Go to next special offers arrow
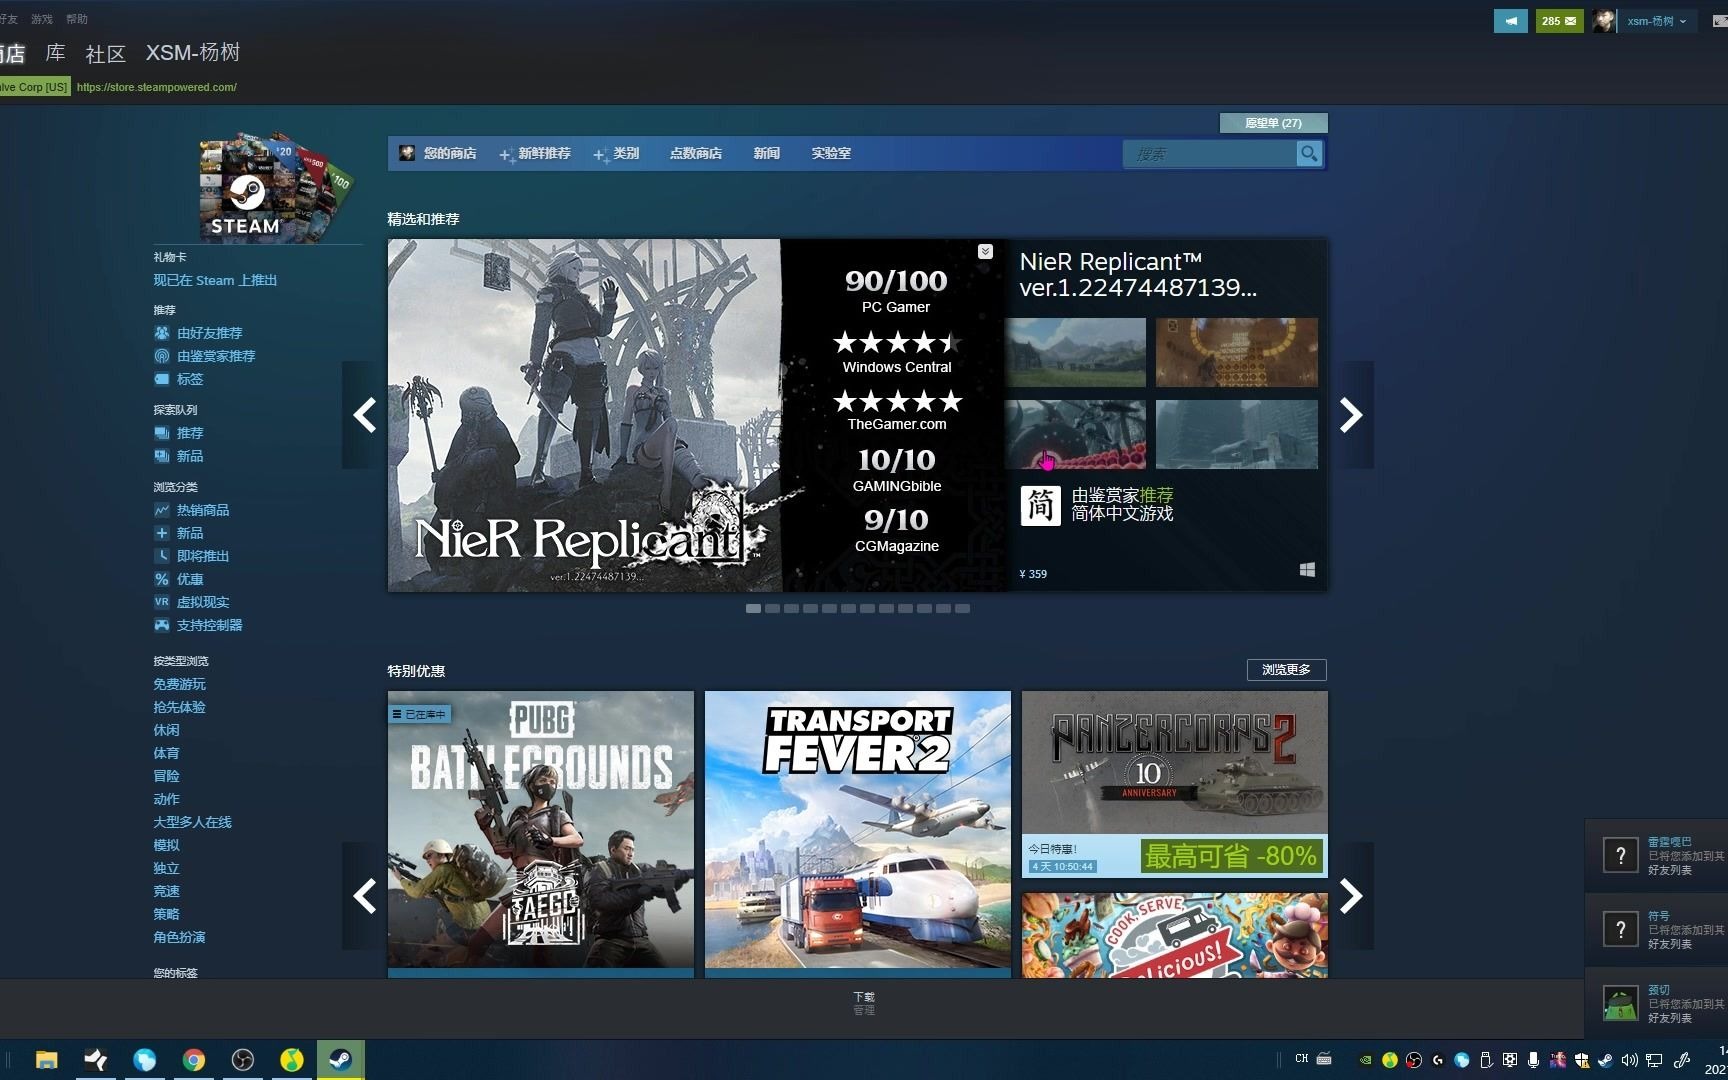Viewport: 1728px width, 1080px height. coord(1351,896)
